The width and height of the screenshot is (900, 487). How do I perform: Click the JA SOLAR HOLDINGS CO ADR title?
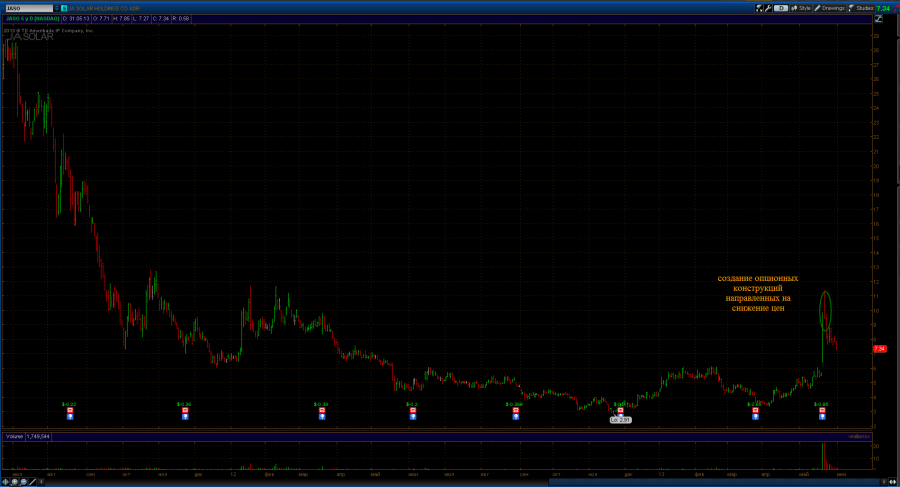point(104,8)
